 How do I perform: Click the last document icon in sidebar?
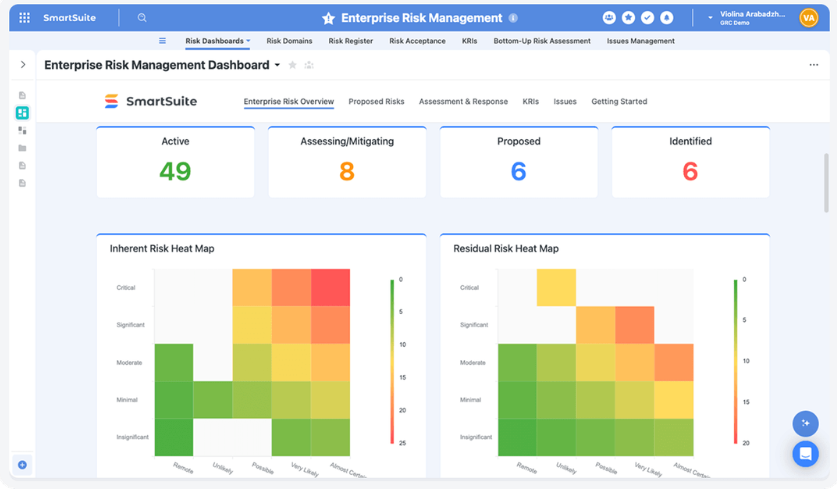[22, 183]
